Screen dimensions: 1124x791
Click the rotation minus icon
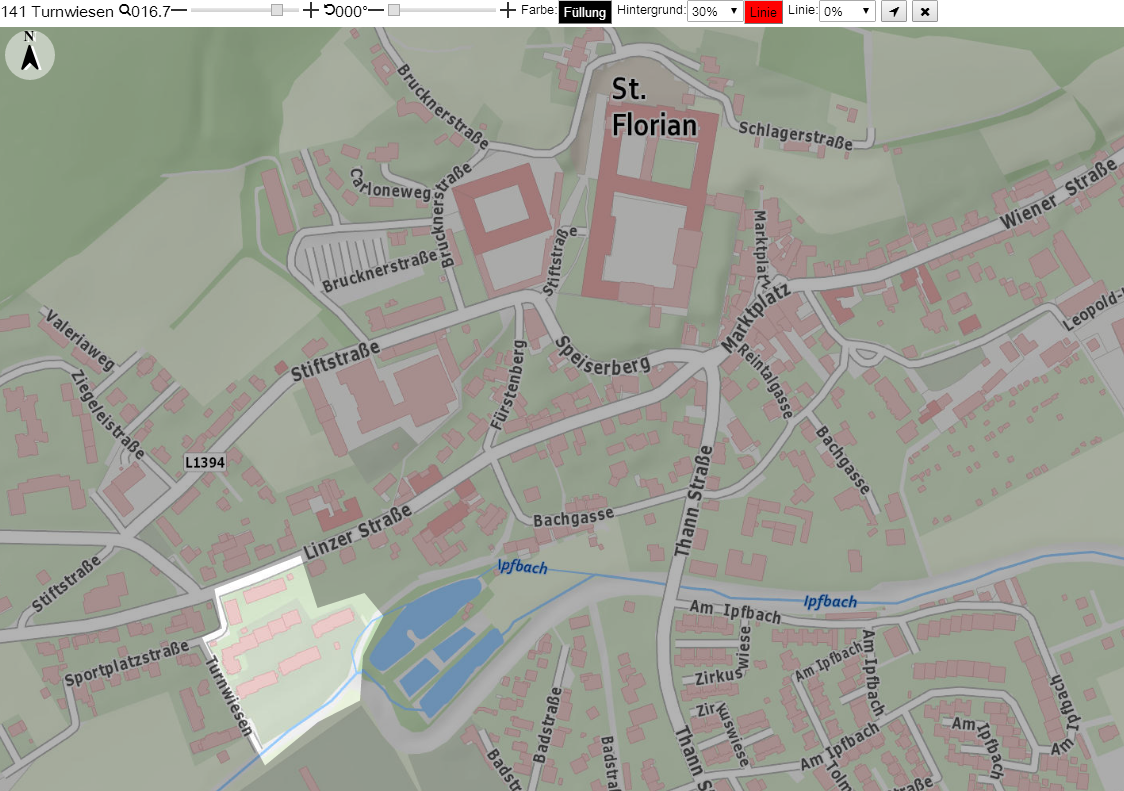click(x=376, y=11)
